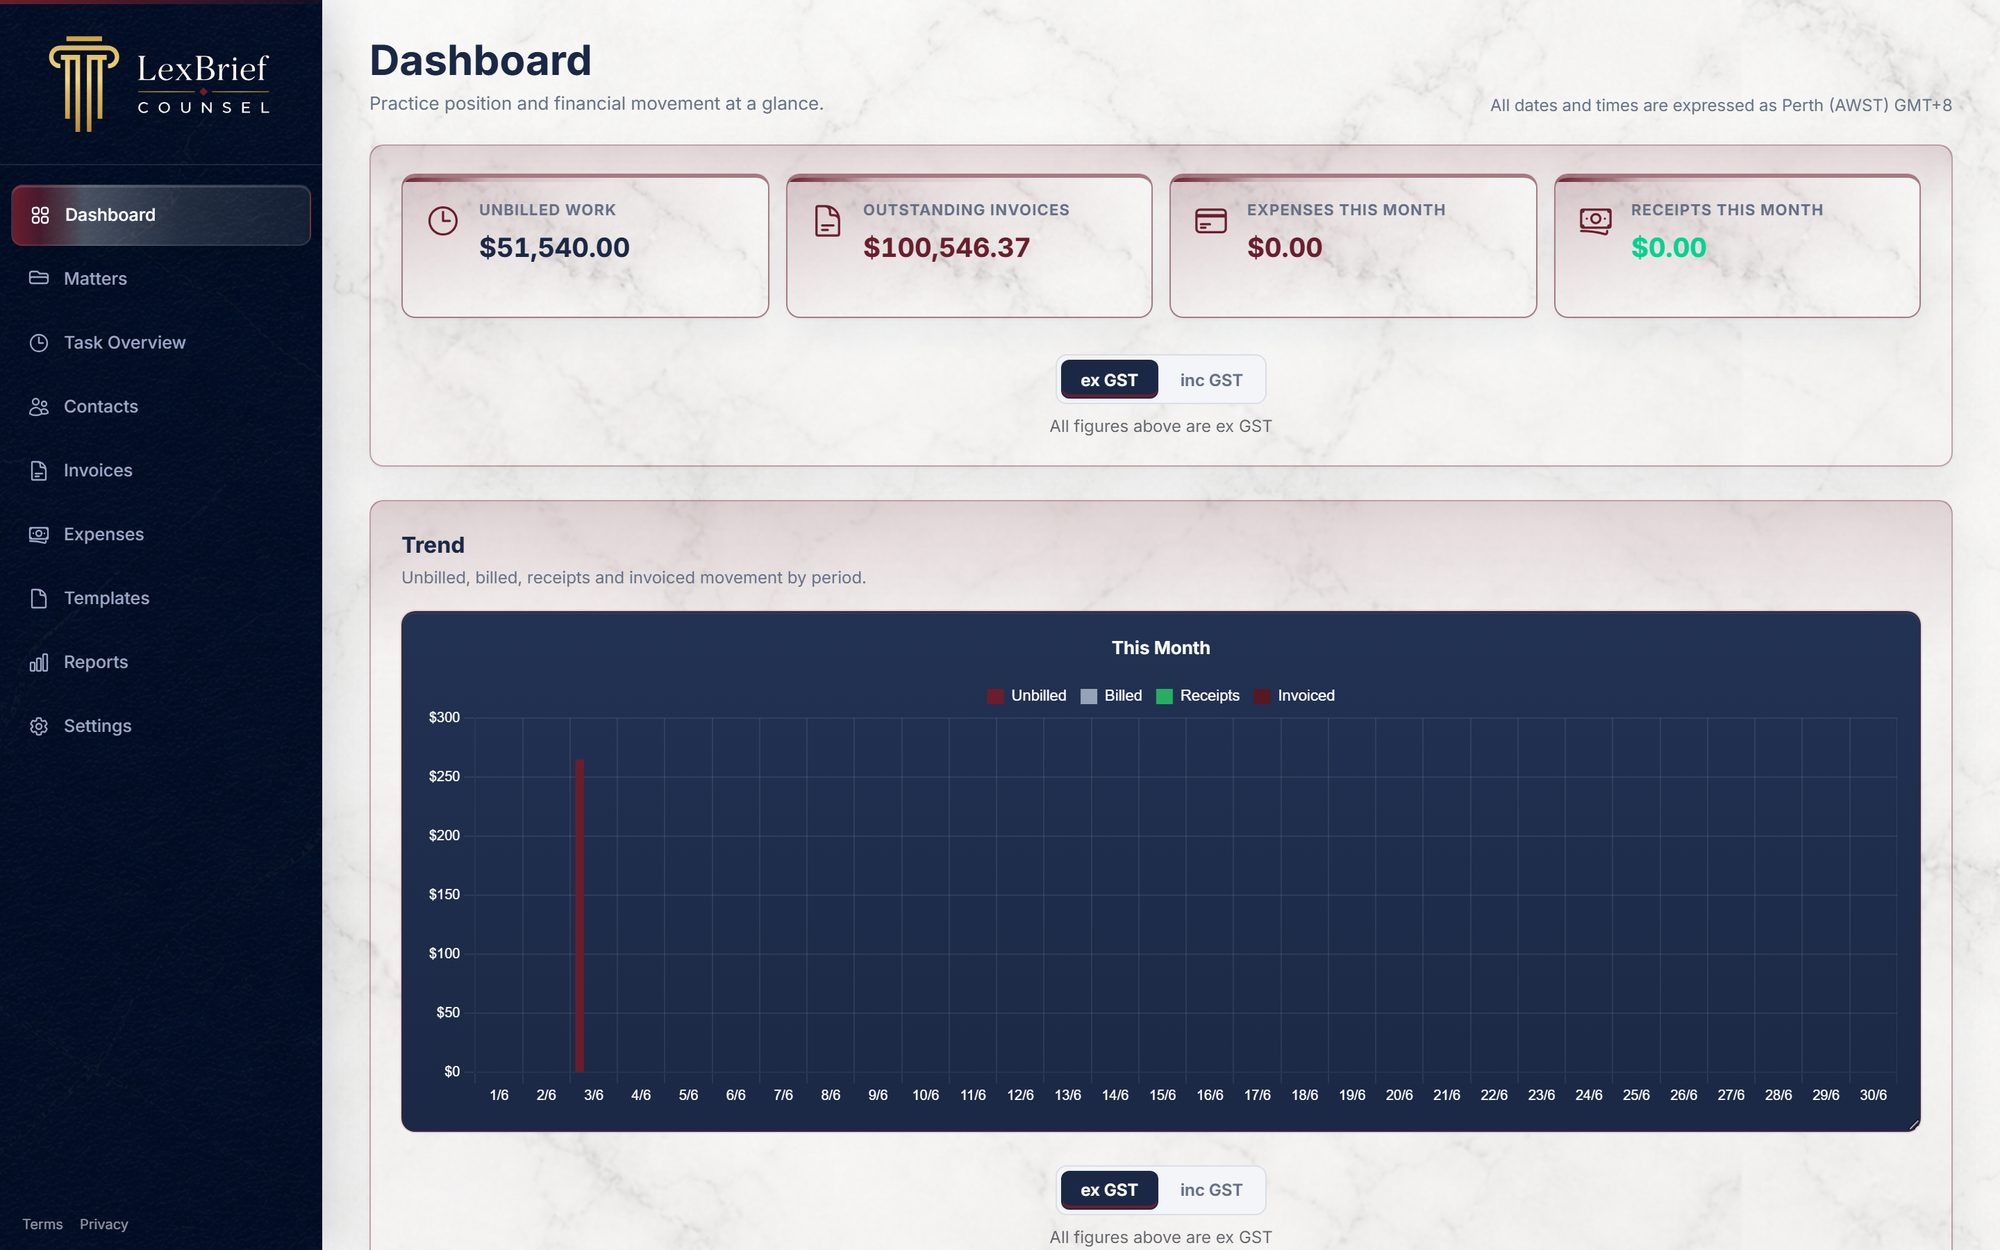This screenshot has height=1250, width=2000.
Task: Click the Contacts people icon
Action: 39,407
